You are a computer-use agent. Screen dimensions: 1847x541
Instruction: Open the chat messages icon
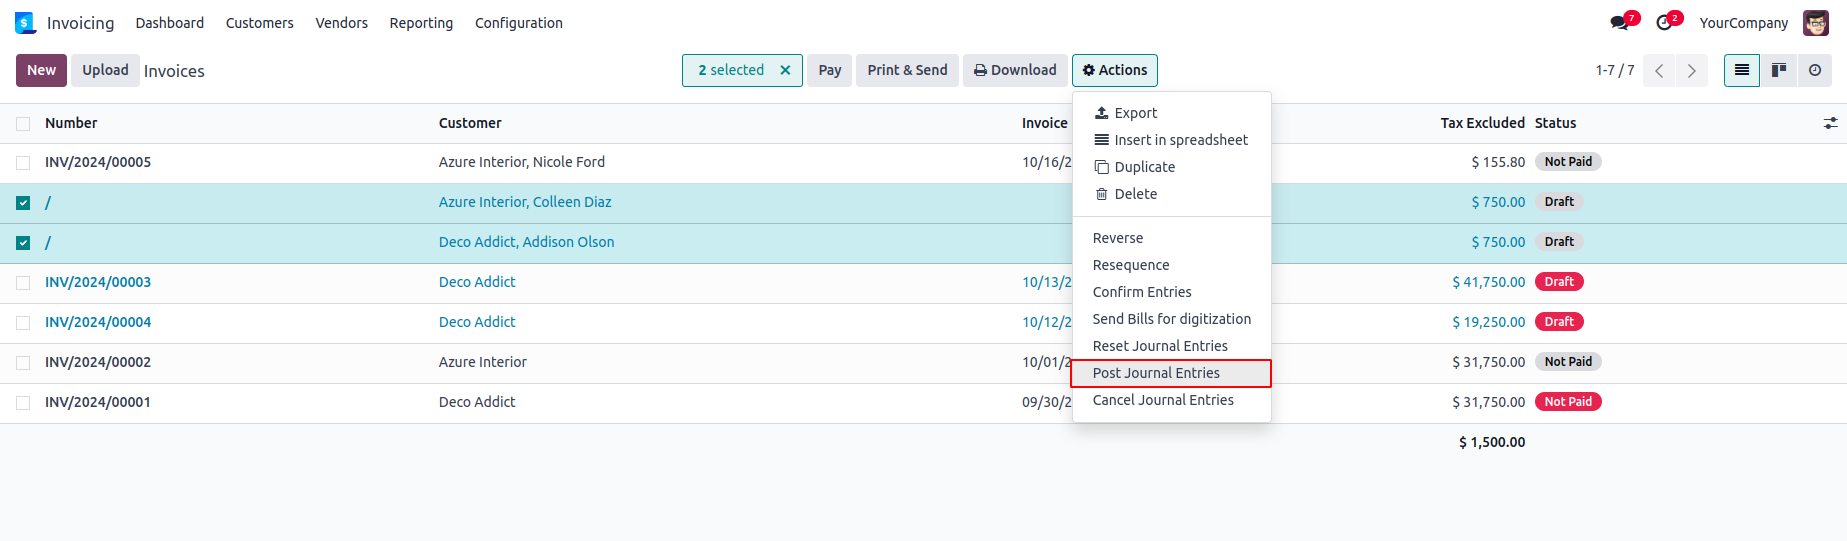tap(1619, 23)
